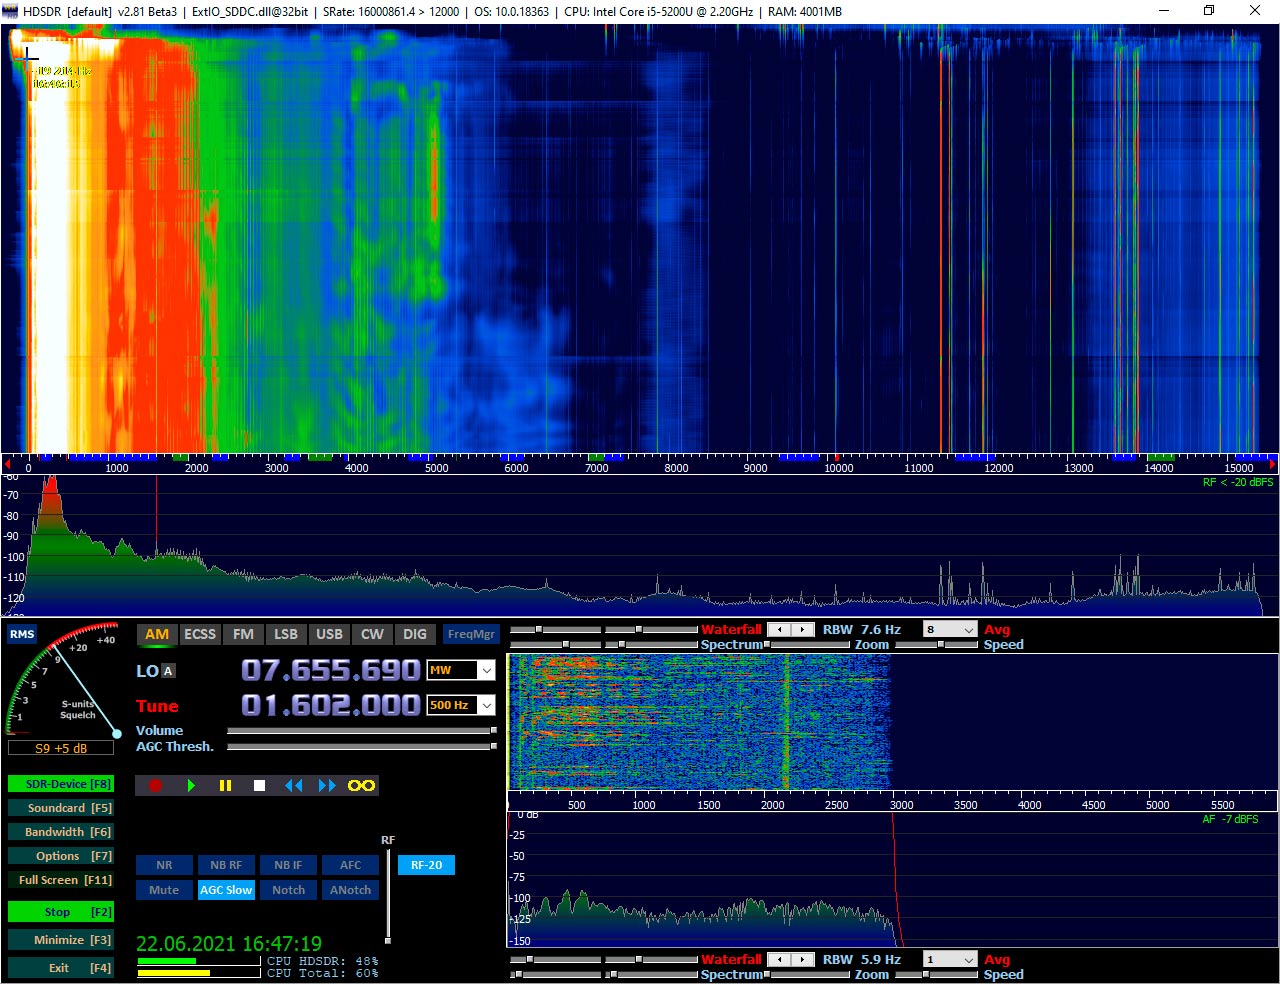Viewport: 1280px width, 984px height.
Task: Adjust the AGC Thresh. slider
Action: coord(362,746)
